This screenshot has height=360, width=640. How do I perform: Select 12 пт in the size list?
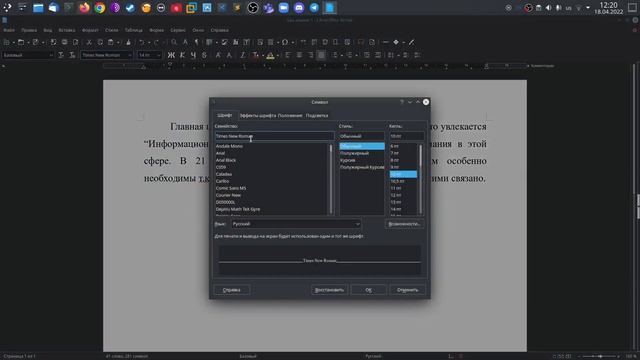coord(403,195)
